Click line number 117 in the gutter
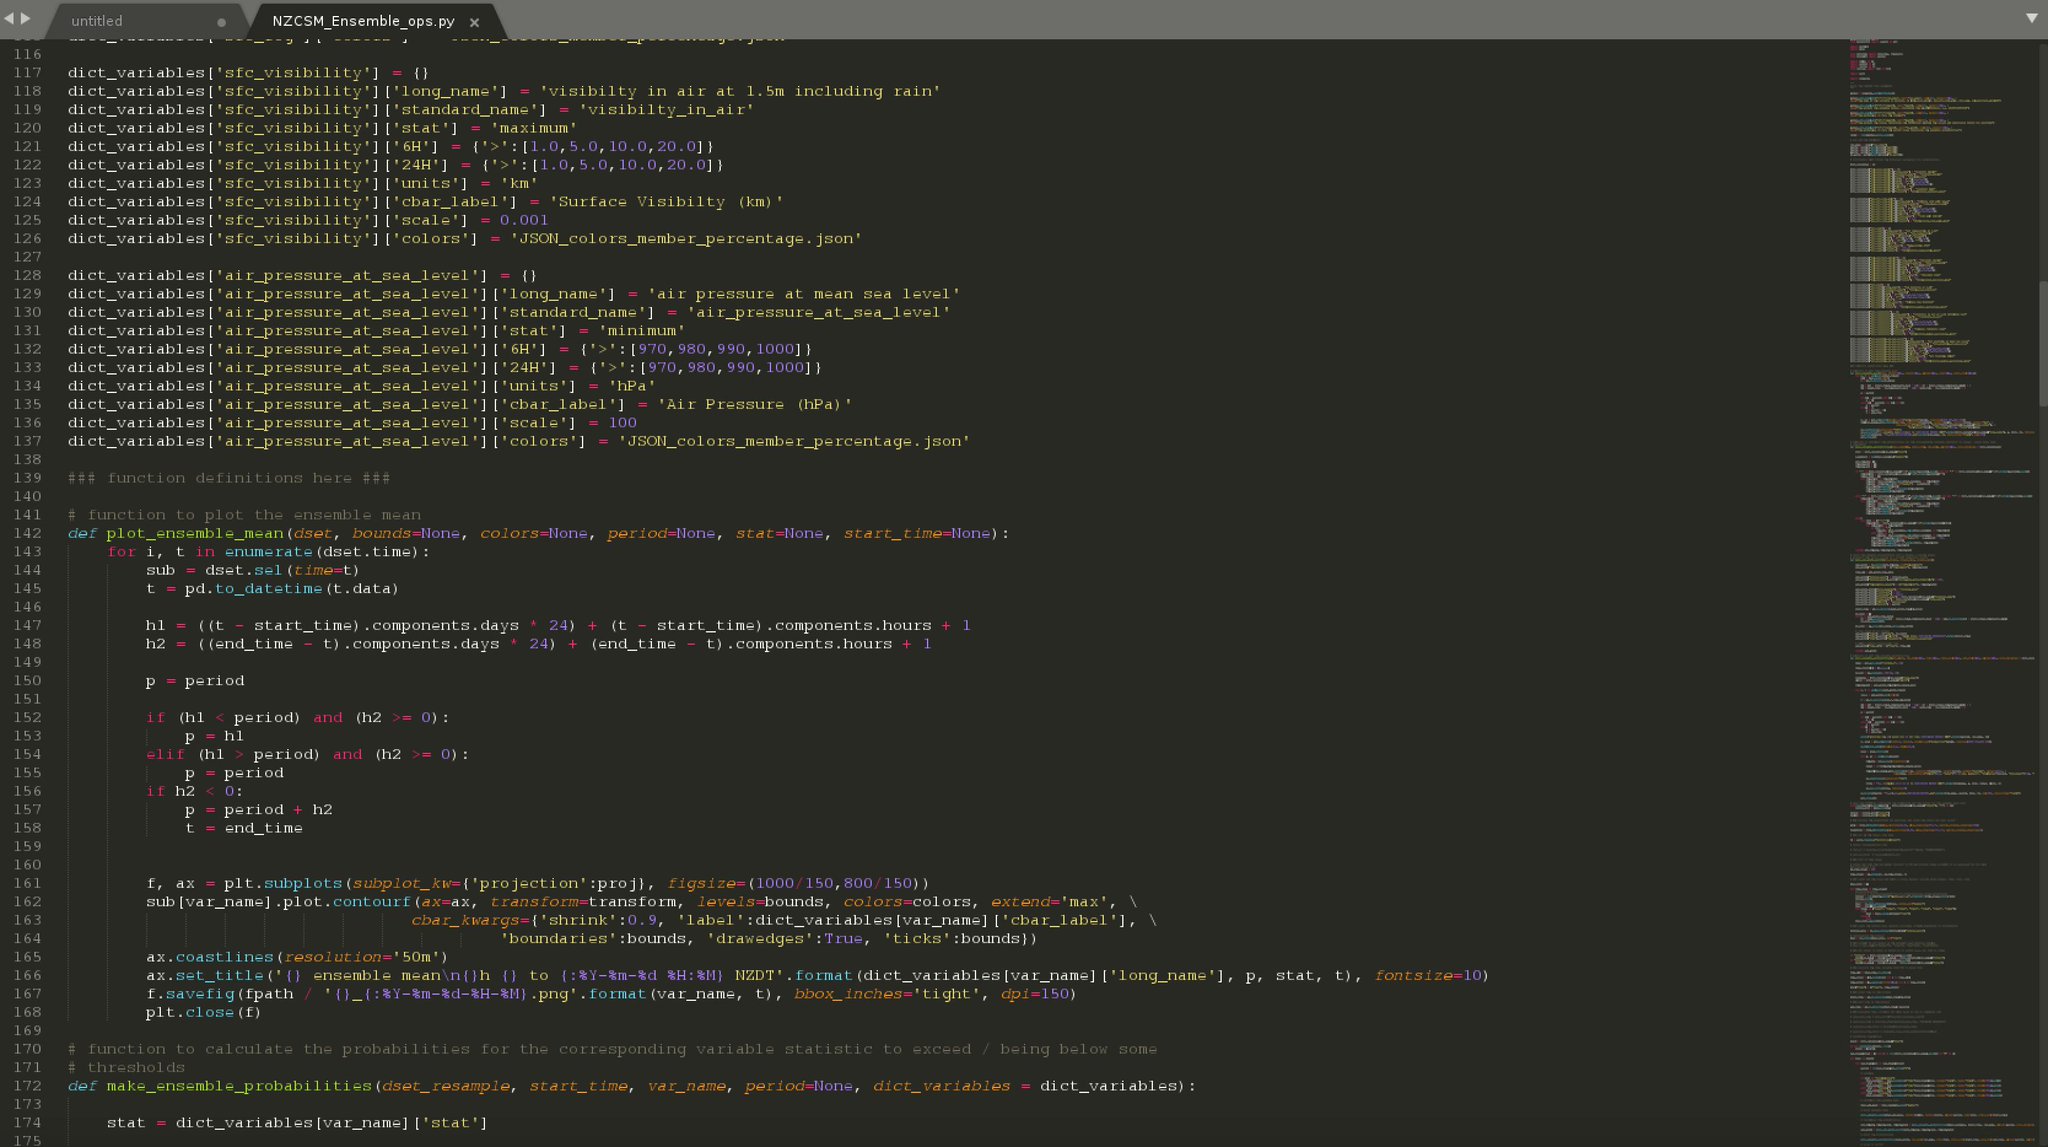Viewport: 2048px width, 1147px height. 27,73
